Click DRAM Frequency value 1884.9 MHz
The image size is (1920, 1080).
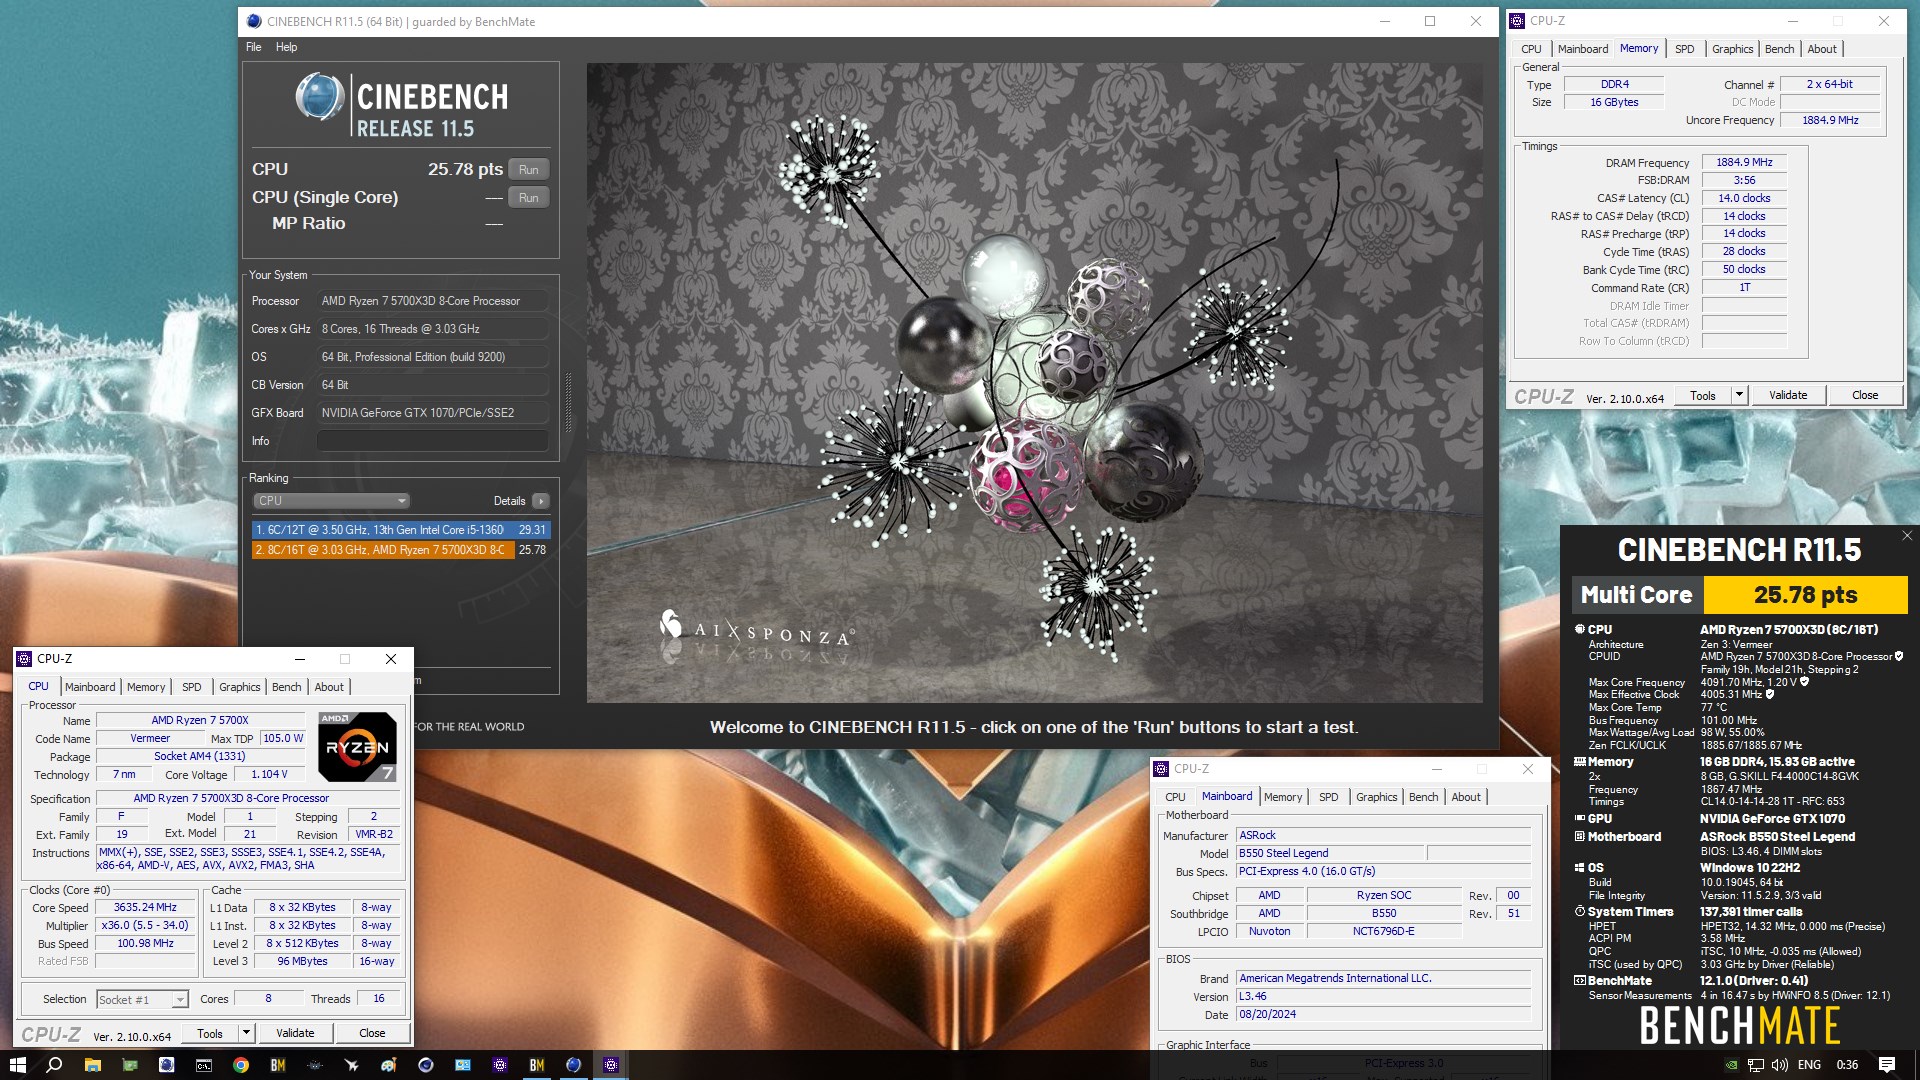coord(1744,162)
